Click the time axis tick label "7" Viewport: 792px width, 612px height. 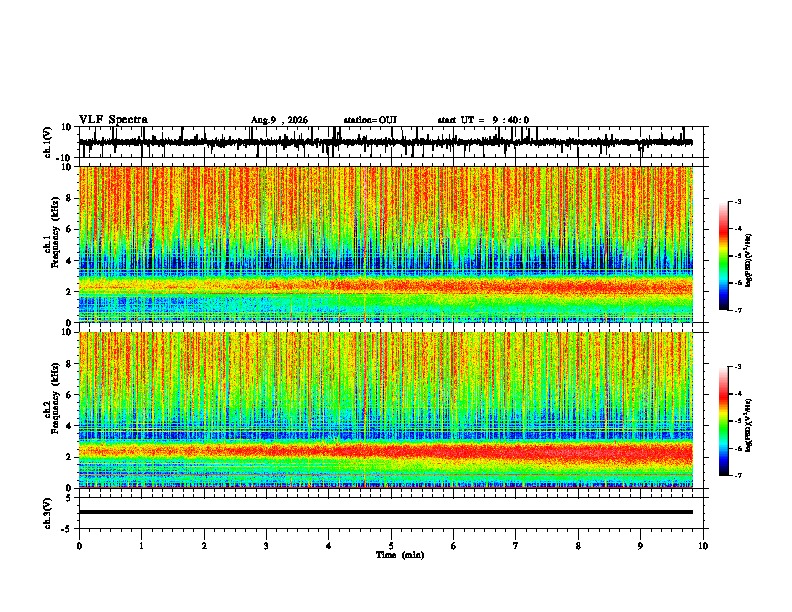point(516,546)
